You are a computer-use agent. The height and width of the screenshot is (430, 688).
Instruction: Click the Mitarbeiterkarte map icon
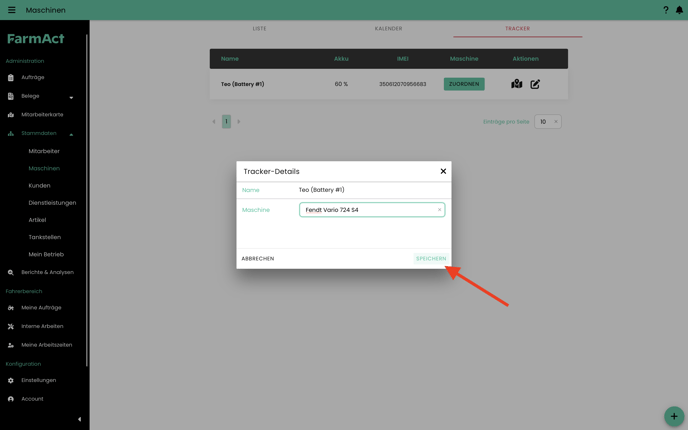coord(11,115)
